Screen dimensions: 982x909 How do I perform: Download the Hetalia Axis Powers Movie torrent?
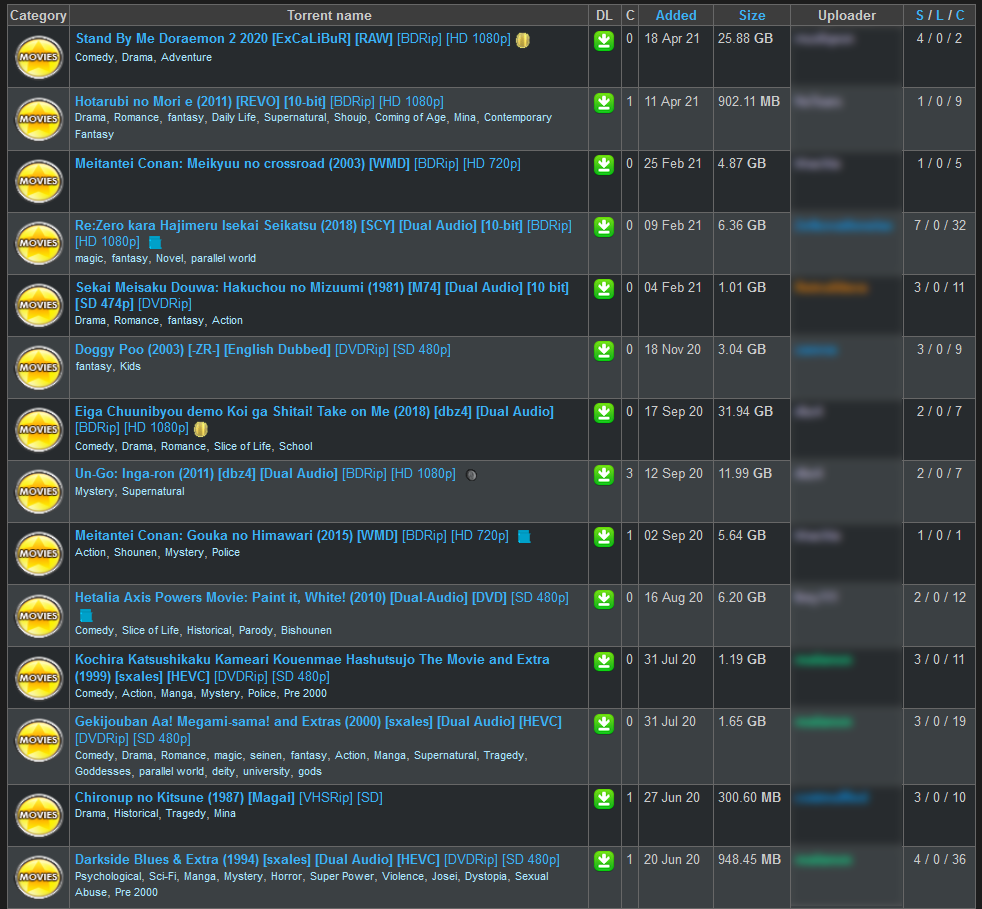604,600
